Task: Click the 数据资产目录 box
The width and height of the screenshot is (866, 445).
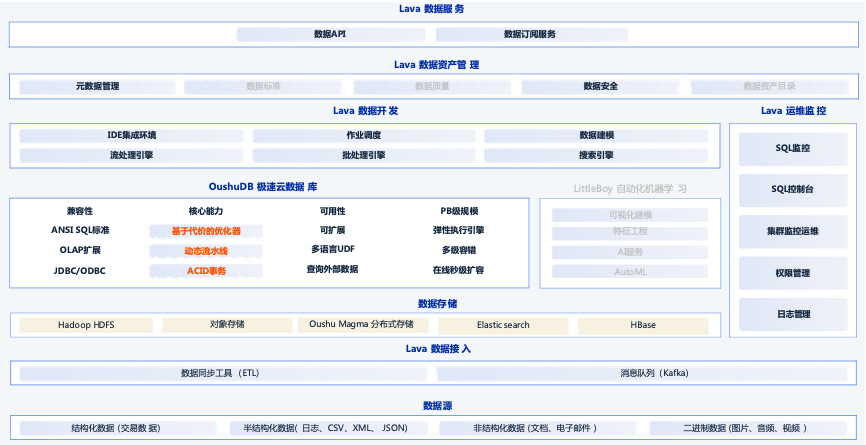Action: click(769, 87)
